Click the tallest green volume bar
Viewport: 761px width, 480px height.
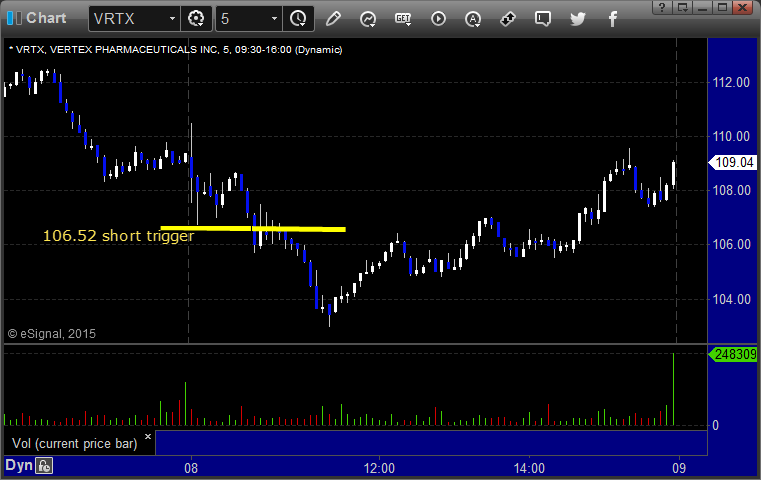pyautogui.click(x=674, y=389)
